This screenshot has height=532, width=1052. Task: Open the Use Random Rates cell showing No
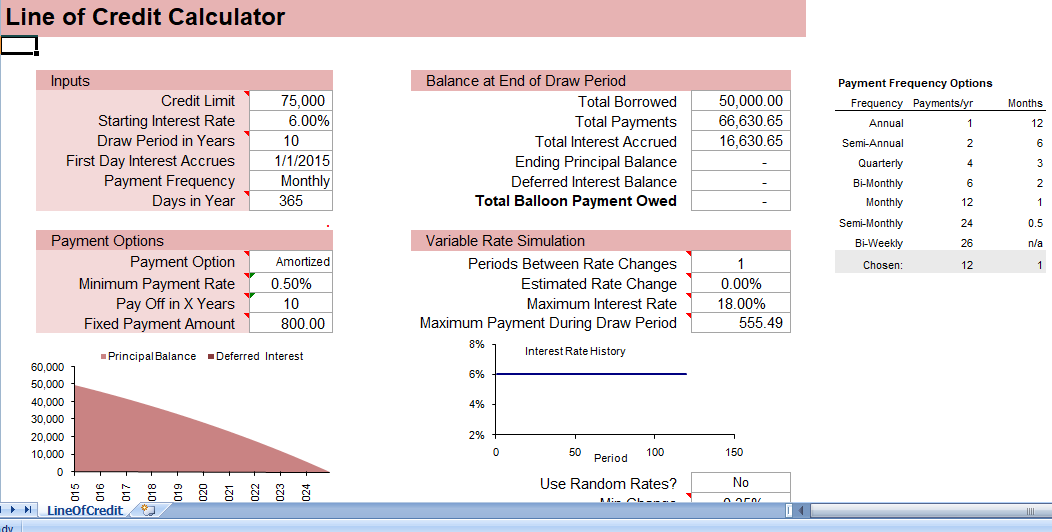pyautogui.click(x=741, y=482)
